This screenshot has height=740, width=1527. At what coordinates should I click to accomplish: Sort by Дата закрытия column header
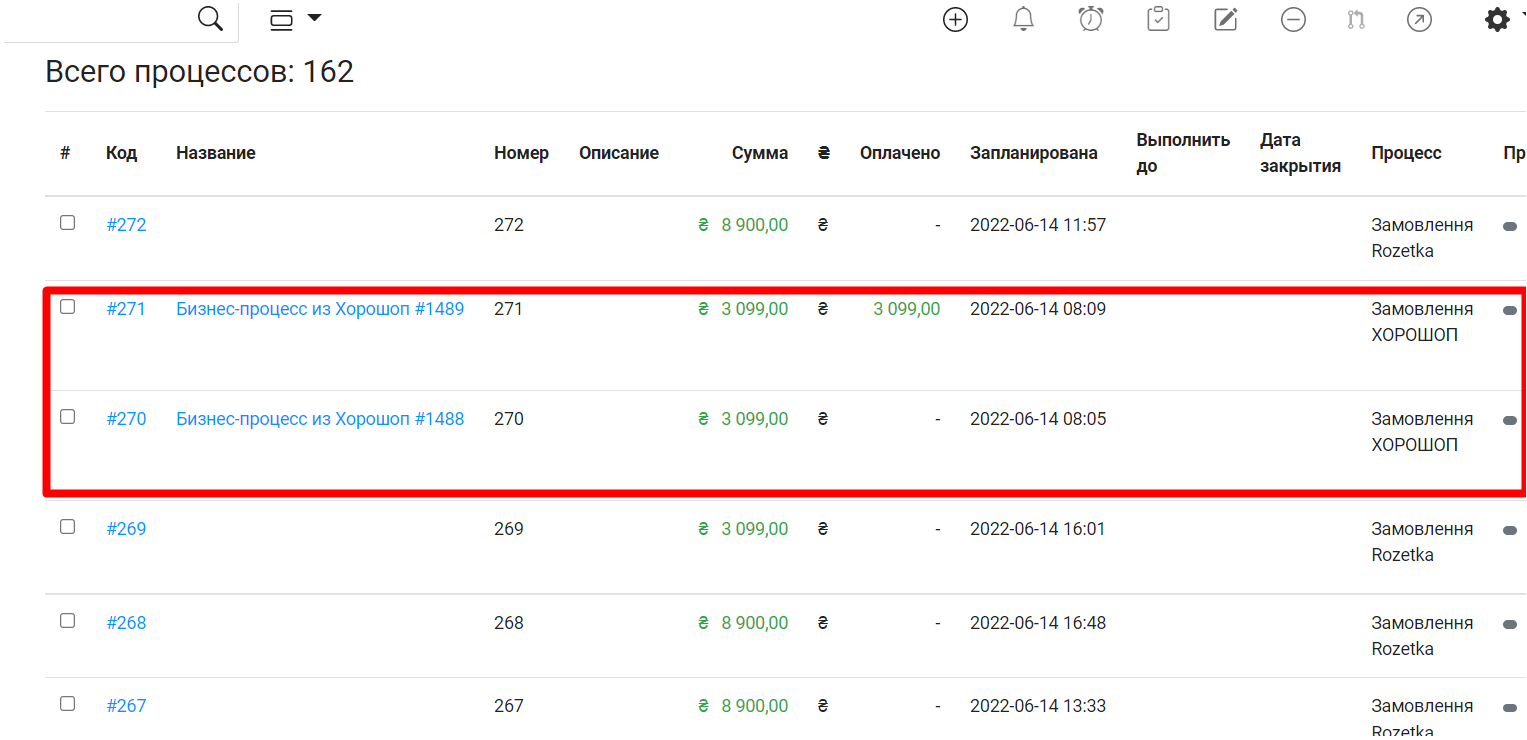pos(1300,153)
